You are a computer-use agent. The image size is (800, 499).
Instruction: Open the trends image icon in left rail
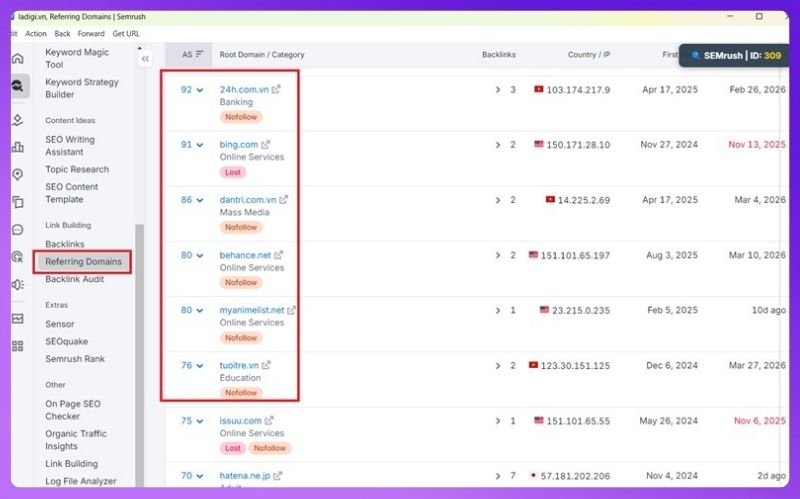point(18,318)
